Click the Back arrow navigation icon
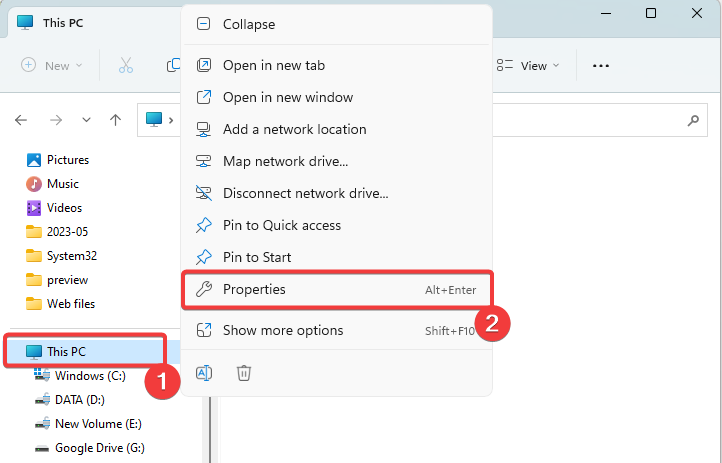Image resolution: width=722 pixels, height=463 pixels. tap(21, 120)
